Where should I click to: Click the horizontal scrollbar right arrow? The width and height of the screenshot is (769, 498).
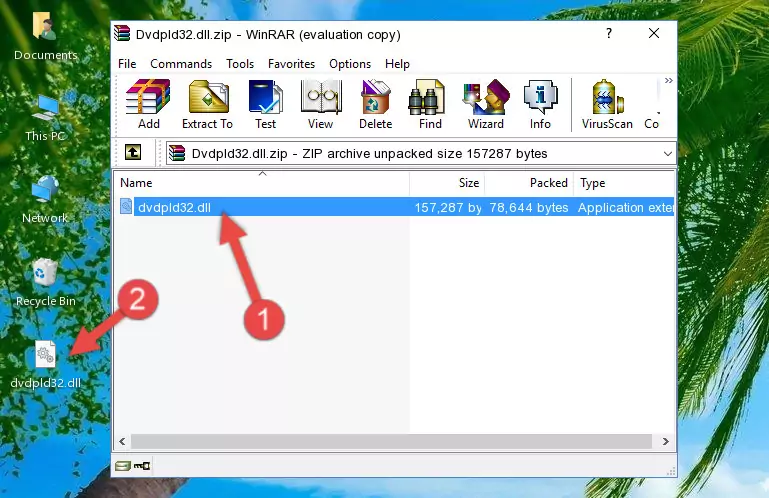(x=666, y=441)
